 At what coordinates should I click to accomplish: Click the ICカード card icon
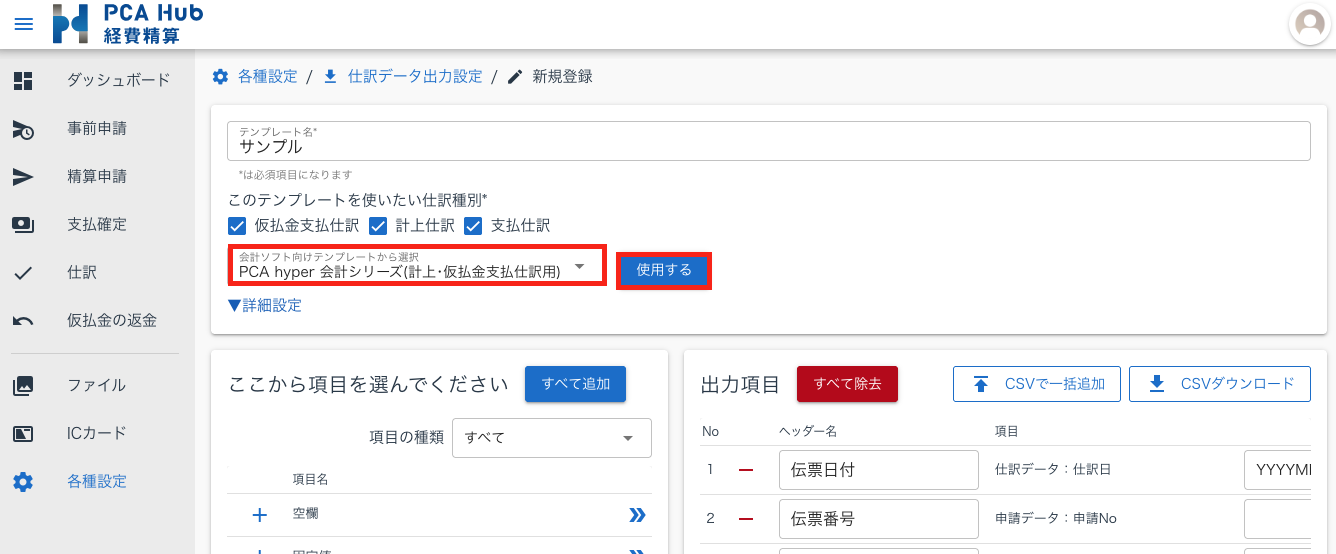tap(23, 434)
